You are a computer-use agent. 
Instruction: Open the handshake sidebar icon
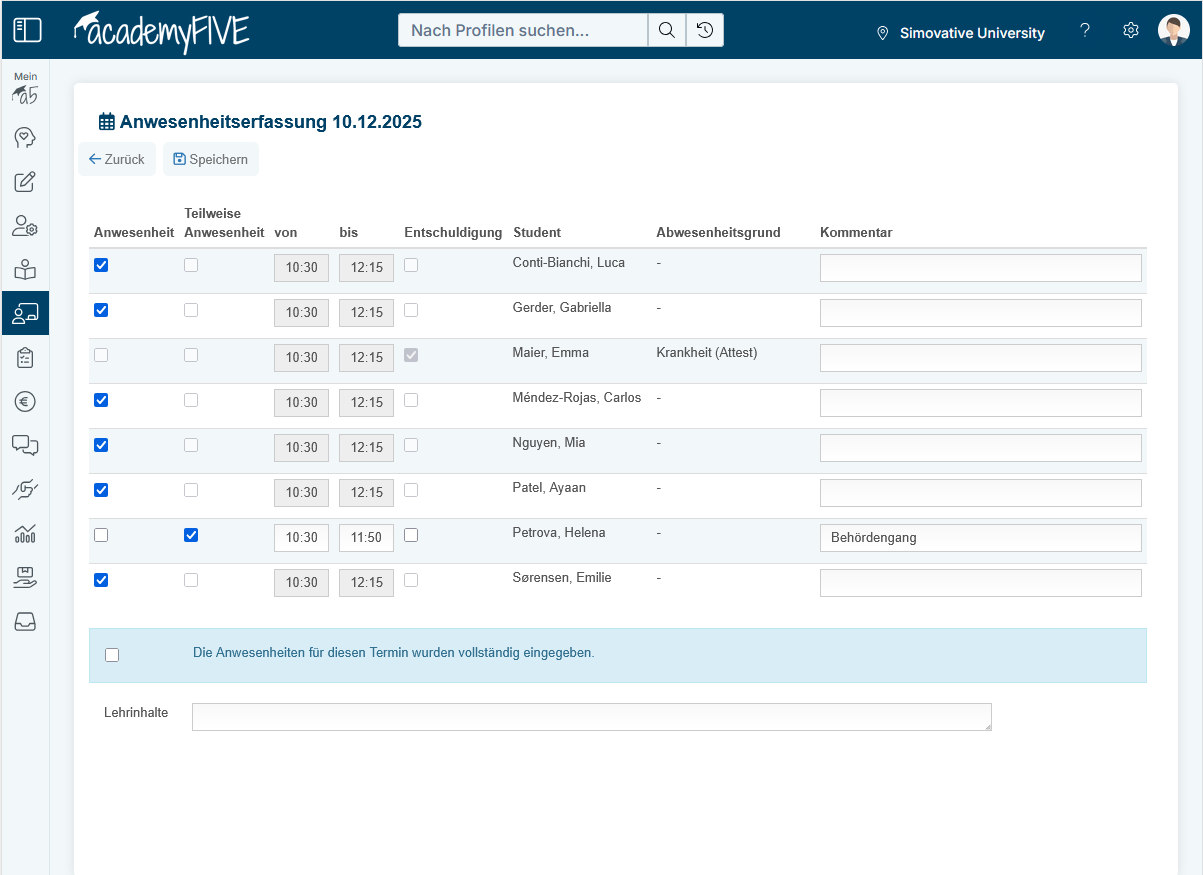pos(25,490)
